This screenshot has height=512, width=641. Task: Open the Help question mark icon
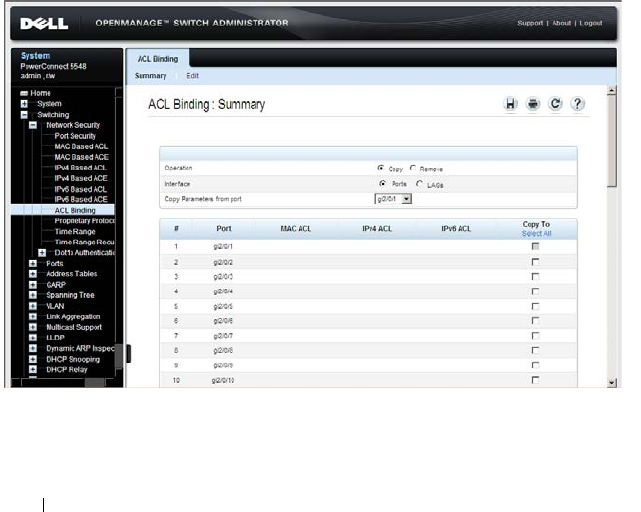(577, 104)
